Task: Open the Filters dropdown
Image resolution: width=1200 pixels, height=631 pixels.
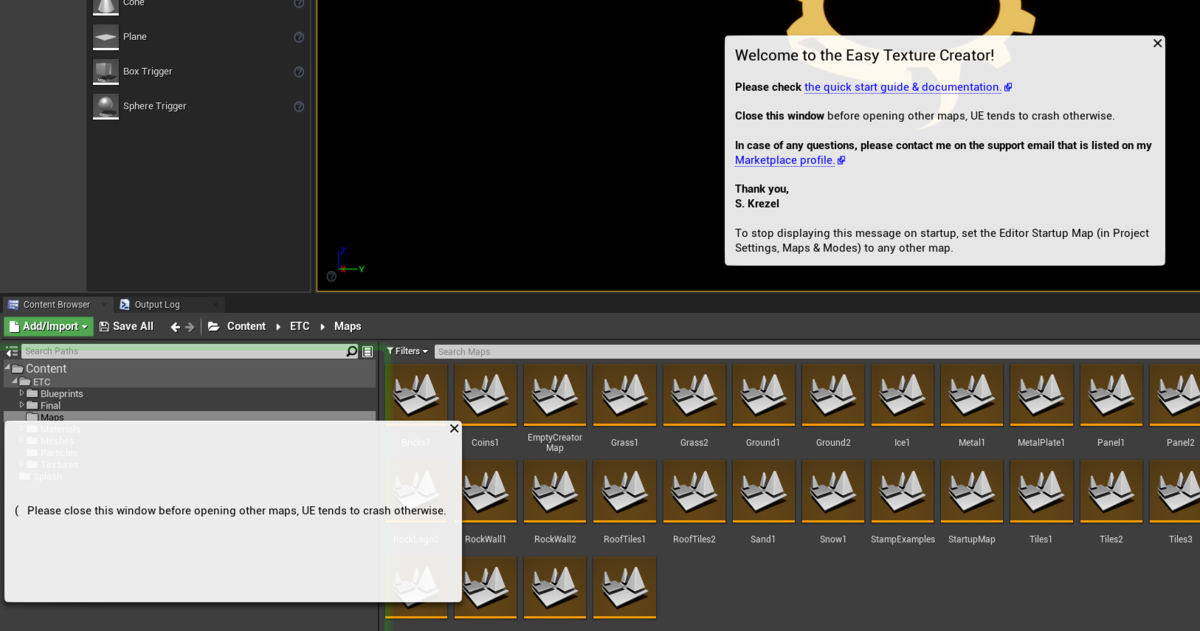Action: pyautogui.click(x=407, y=351)
